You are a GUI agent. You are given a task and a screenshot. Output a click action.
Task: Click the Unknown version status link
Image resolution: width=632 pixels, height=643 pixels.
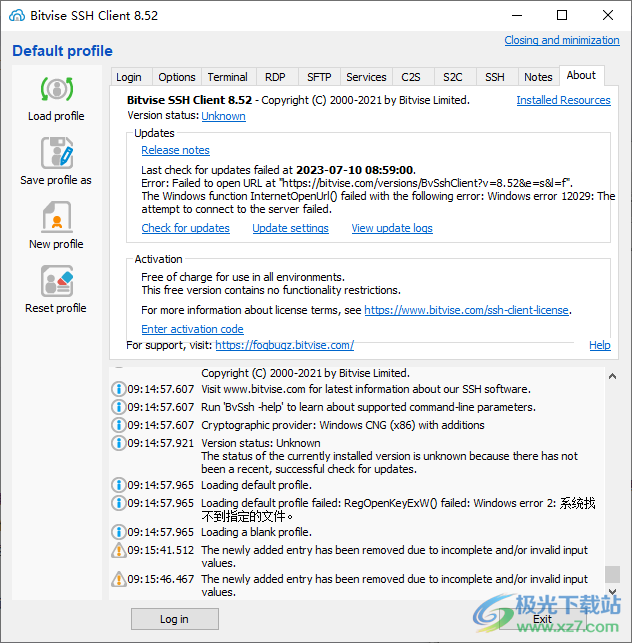coord(224,116)
